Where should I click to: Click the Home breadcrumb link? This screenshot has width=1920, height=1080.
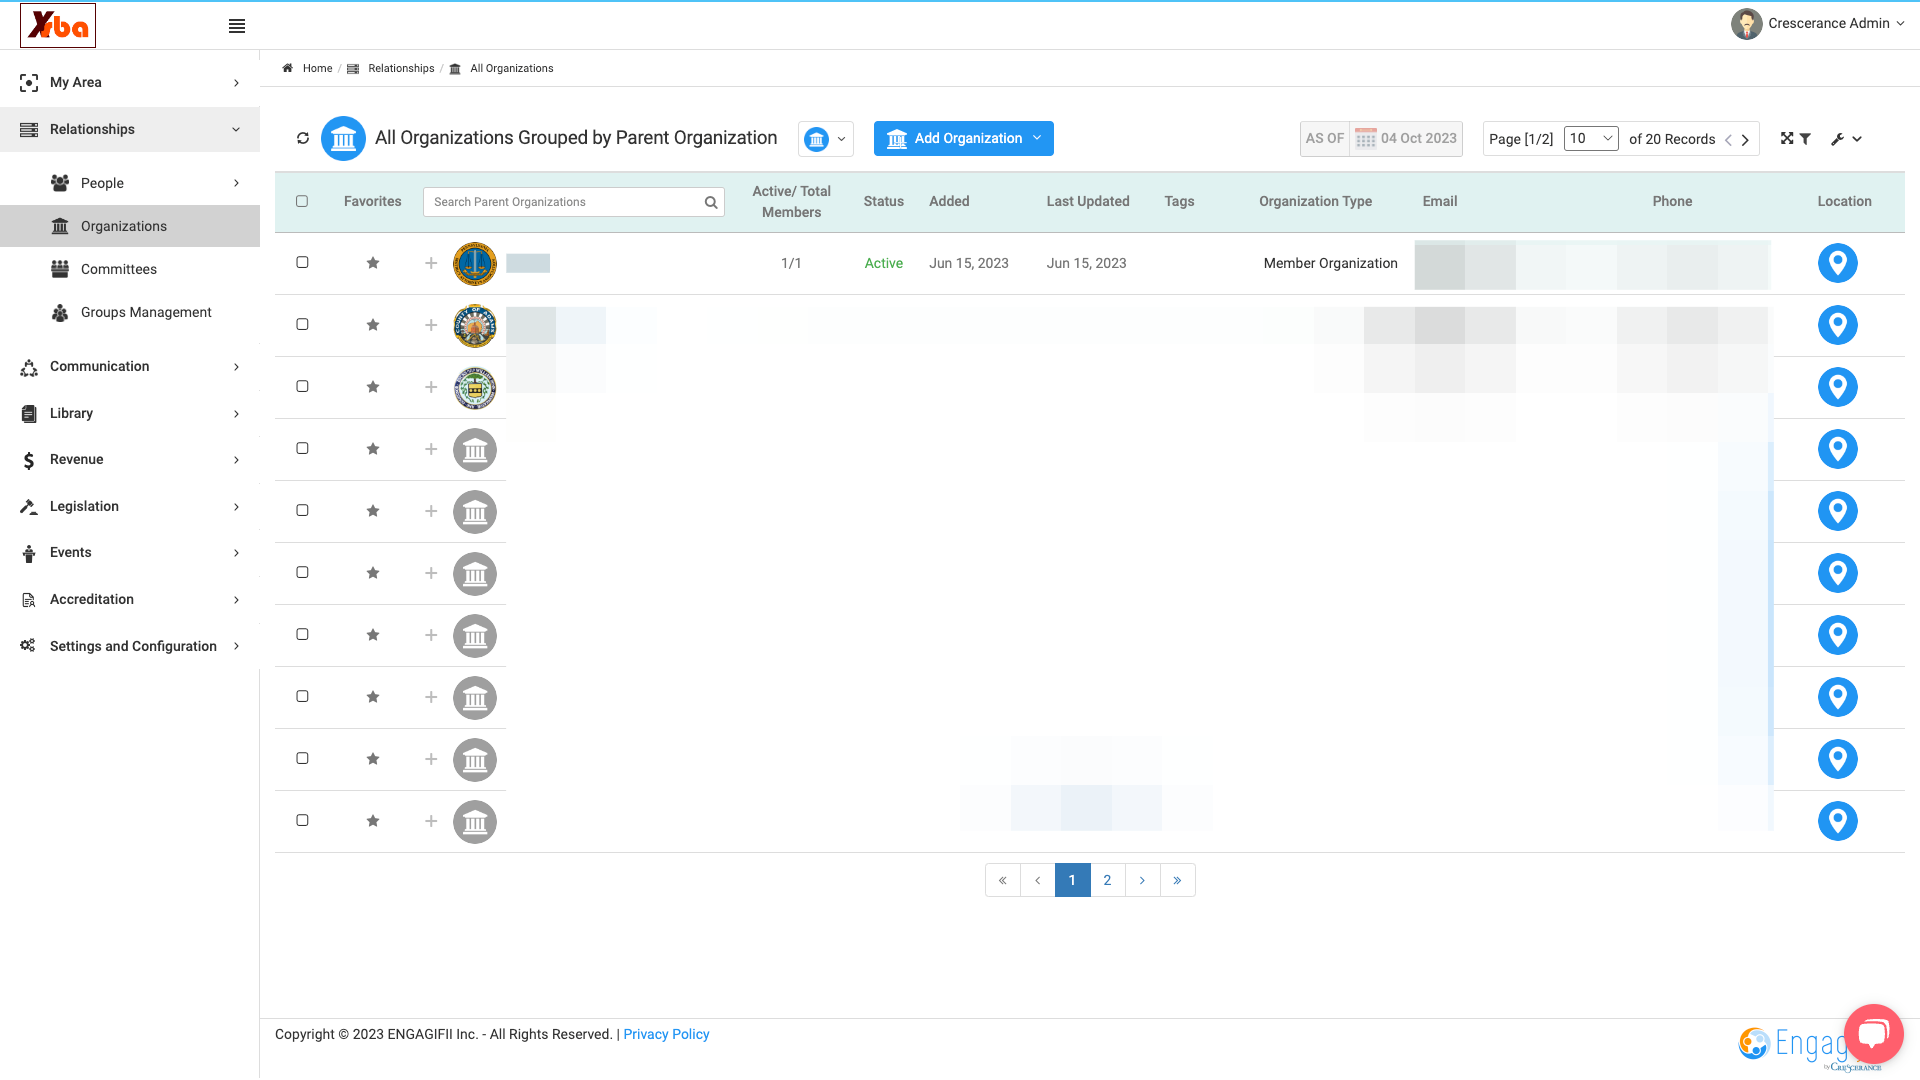pos(317,68)
